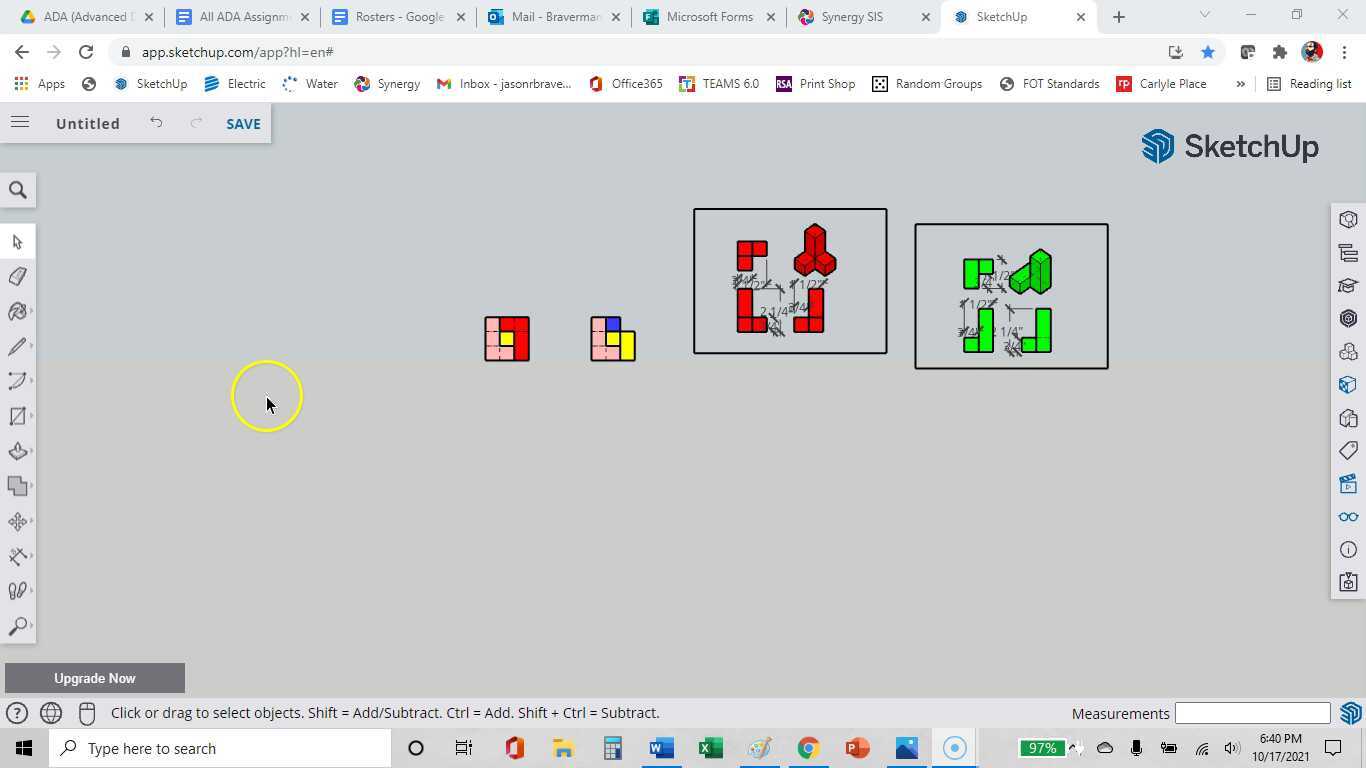1366x768 pixels.
Task: Open the Instructor graduation cap panel
Action: pyautogui.click(x=1348, y=286)
